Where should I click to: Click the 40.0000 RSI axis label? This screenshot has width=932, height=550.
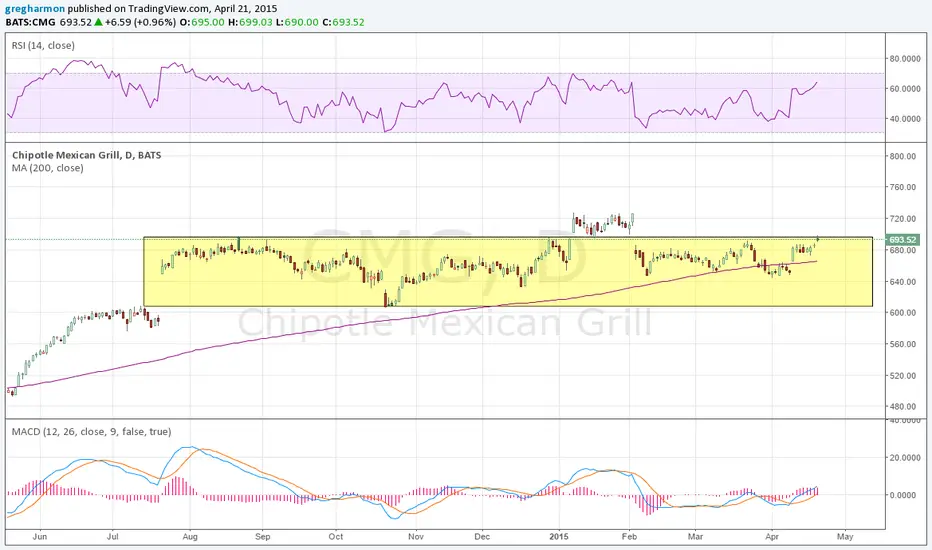905,119
